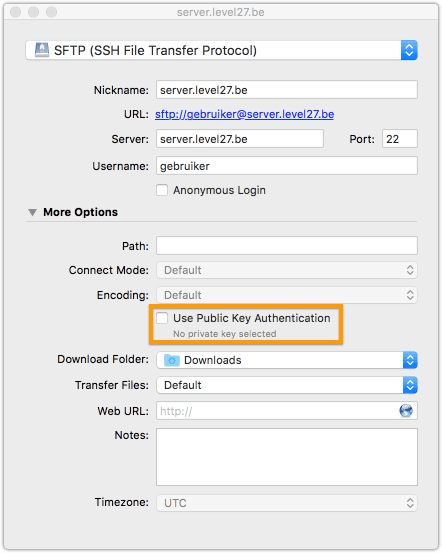The width and height of the screenshot is (442, 553).
Task: Enable Use Public Key Authentication checkbox
Action: click(162, 318)
